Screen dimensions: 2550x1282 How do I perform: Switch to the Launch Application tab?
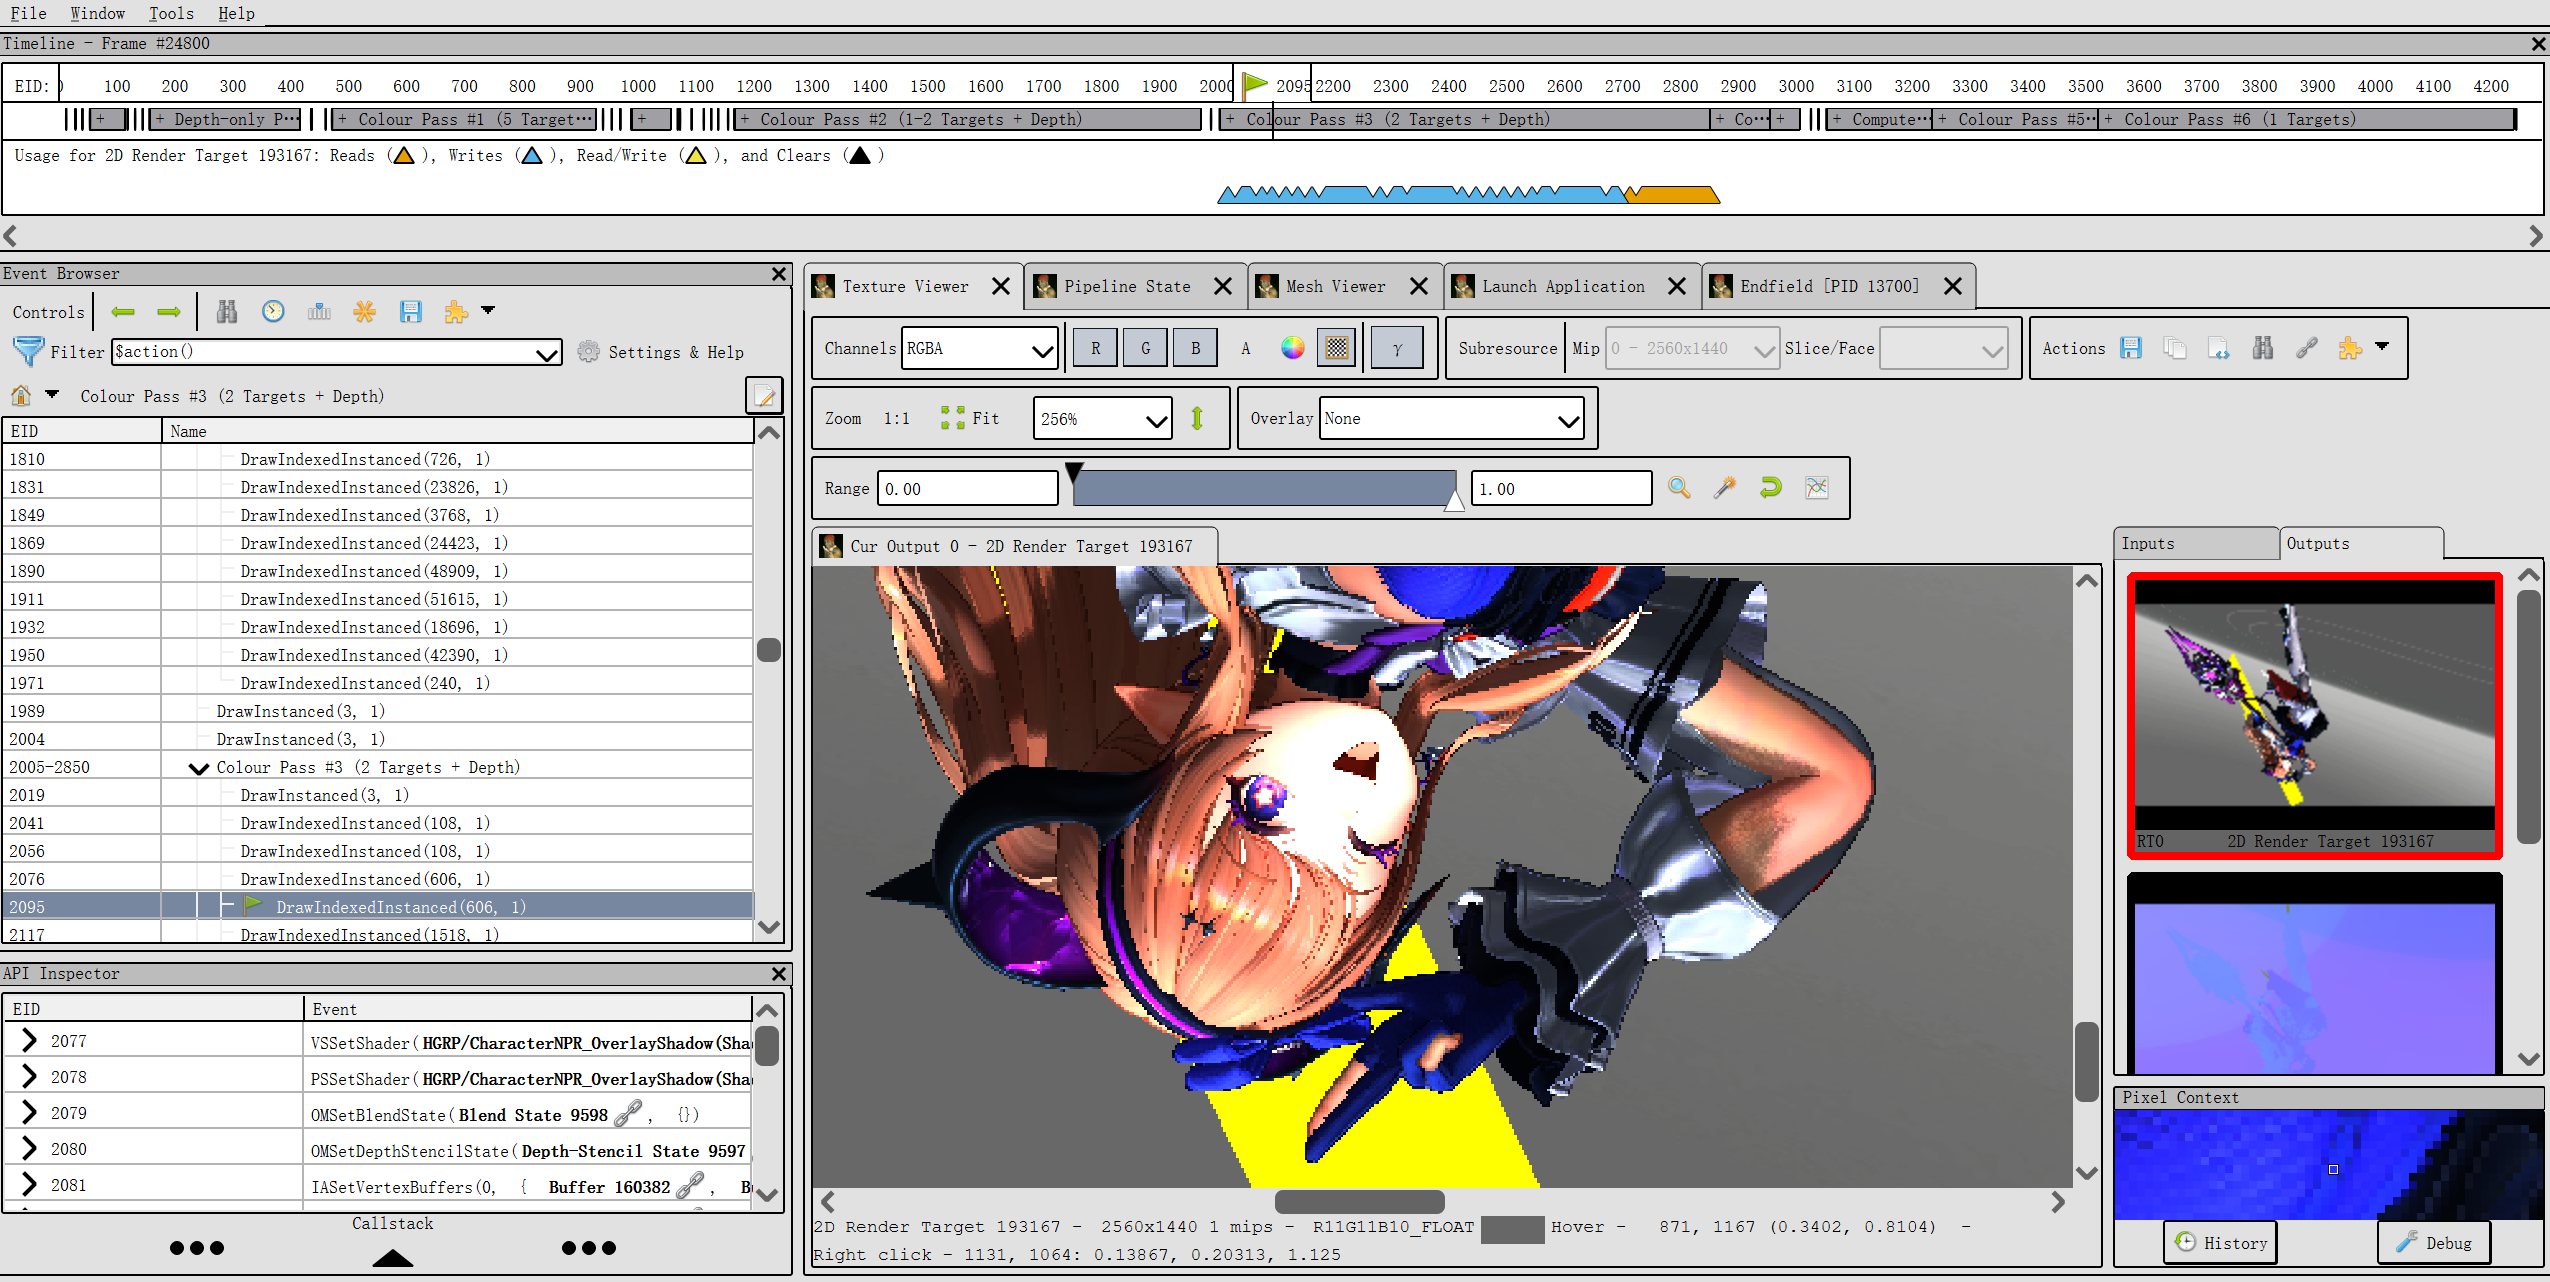click(x=1563, y=286)
